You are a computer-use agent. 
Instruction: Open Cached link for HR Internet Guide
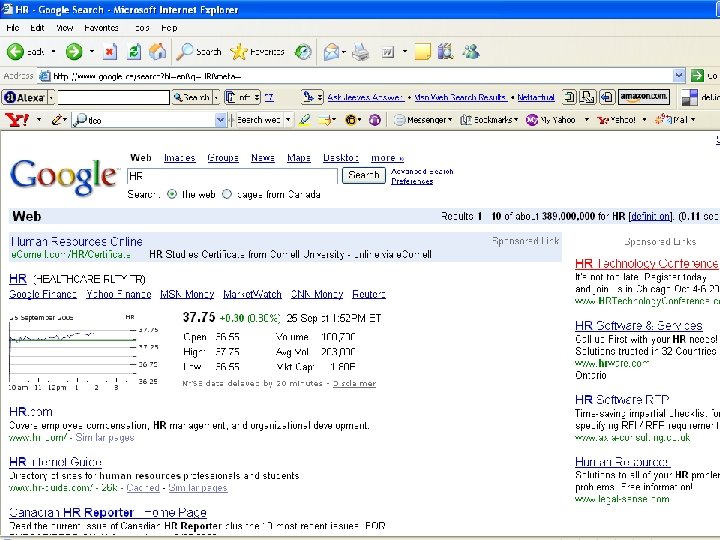143,488
